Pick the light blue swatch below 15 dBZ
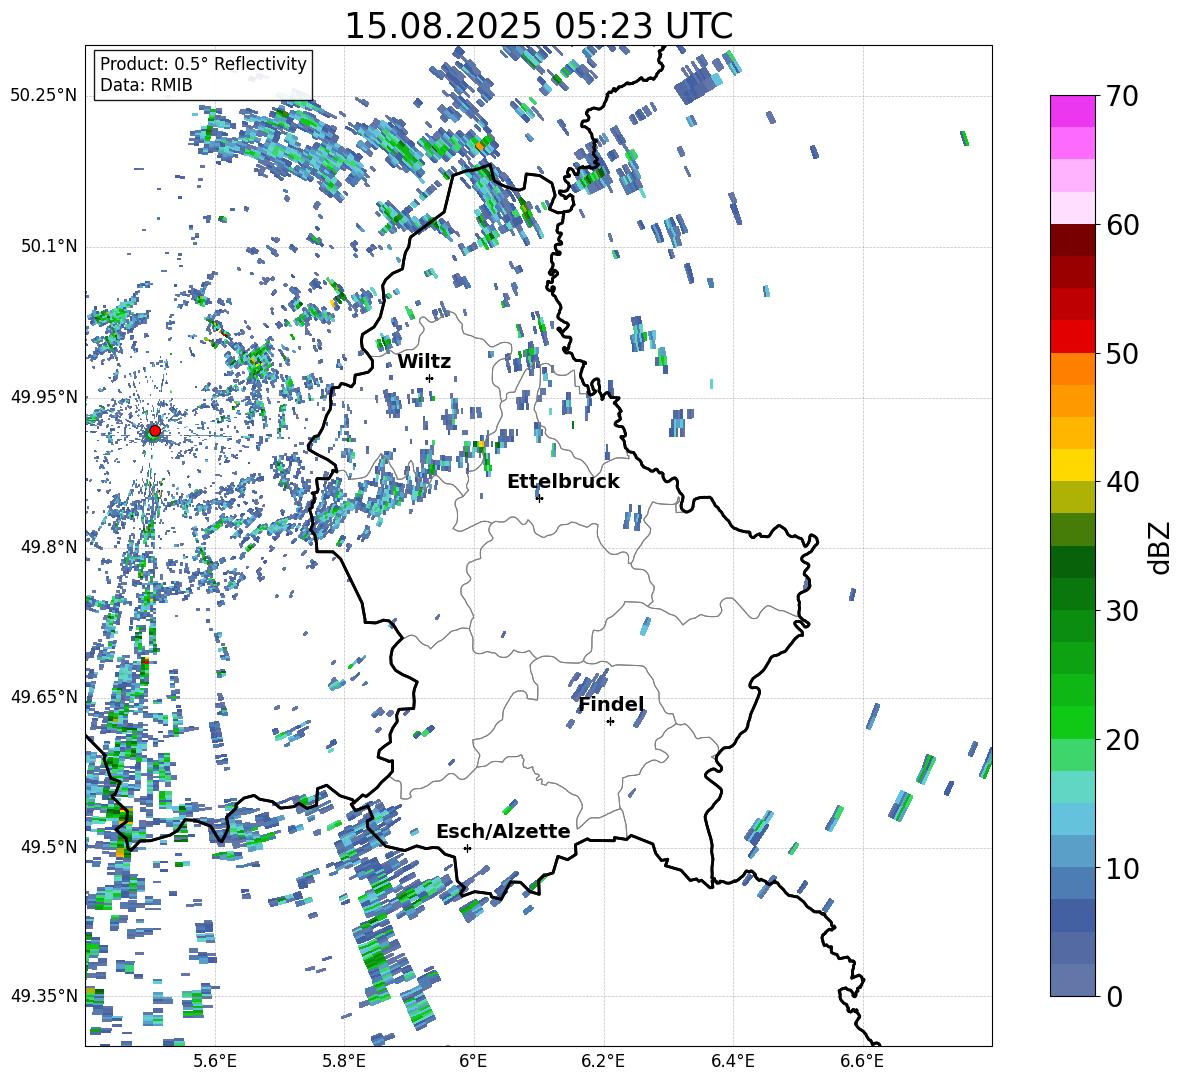Image resolution: width=1184 pixels, height=1081 pixels. tap(1073, 819)
